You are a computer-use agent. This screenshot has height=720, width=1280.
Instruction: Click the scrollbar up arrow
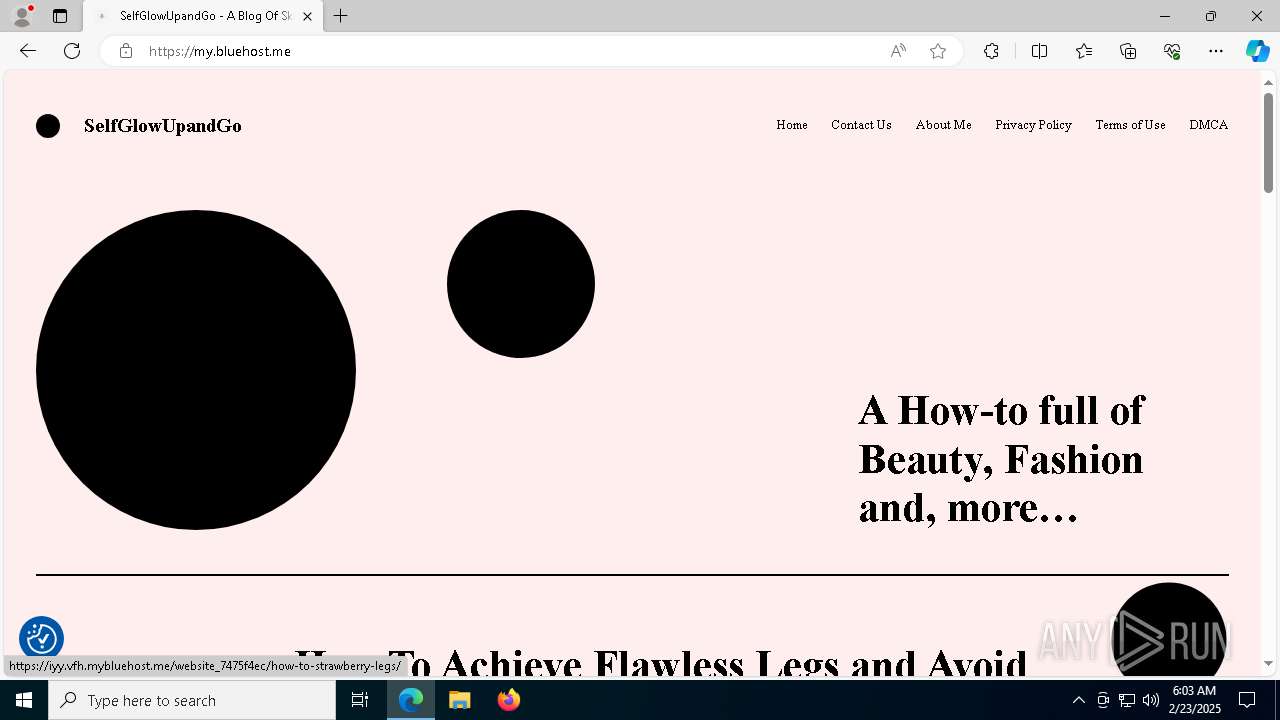[x=1268, y=82]
